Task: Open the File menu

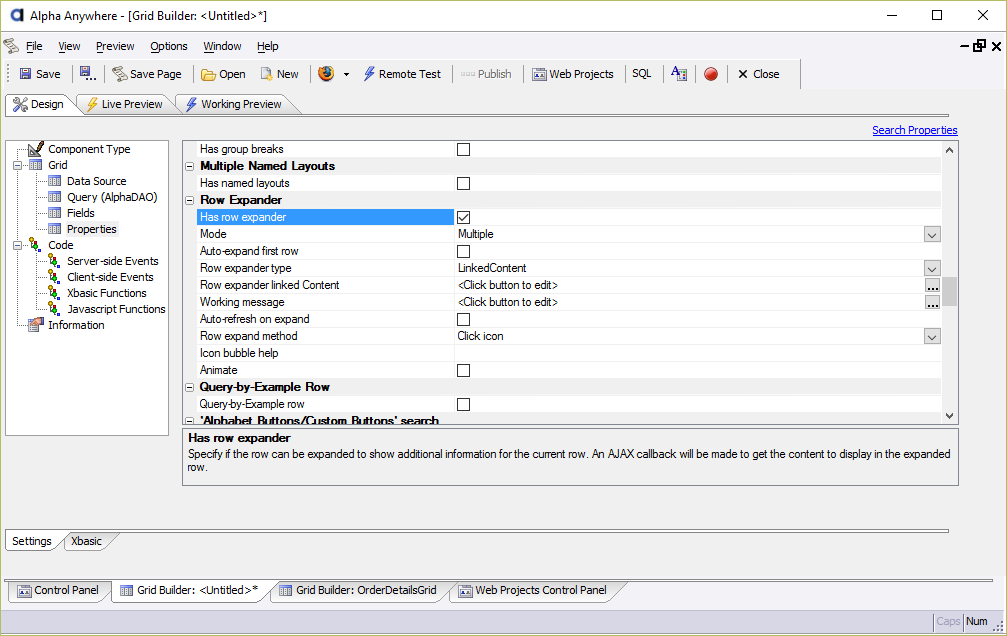Action: click(34, 46)
